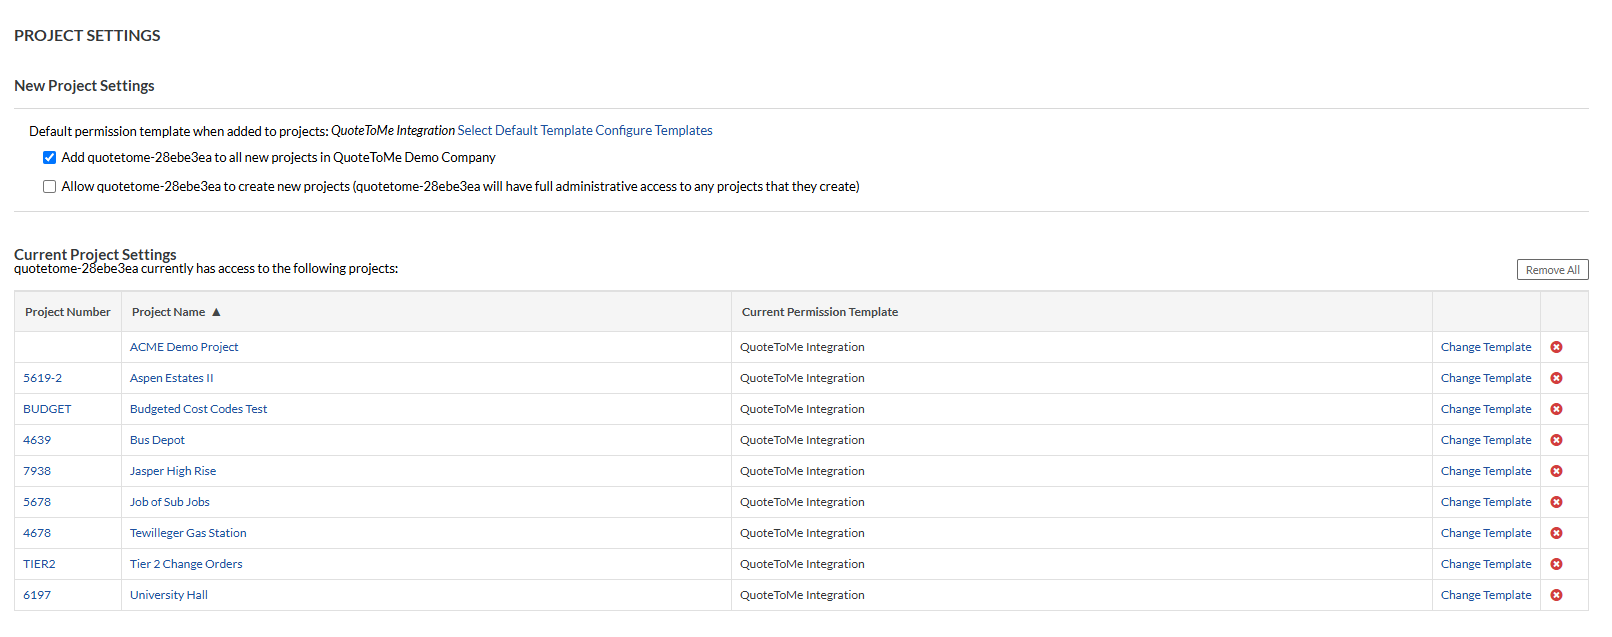The height and width of the screenshot is (637, 1612).
Task: Change Template for Tier 2 Change Orders
Action: pyautogui.click(x=1486, y=564)
